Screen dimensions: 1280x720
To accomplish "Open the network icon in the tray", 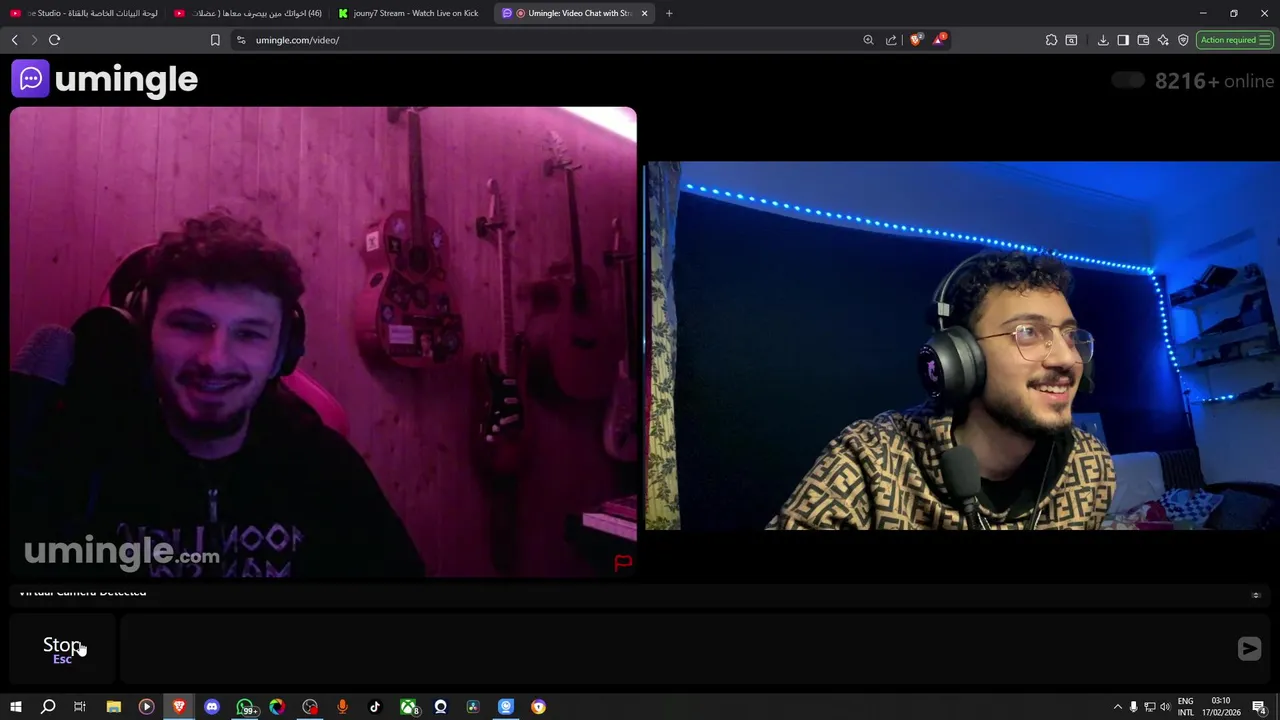I will point(1149,707).
